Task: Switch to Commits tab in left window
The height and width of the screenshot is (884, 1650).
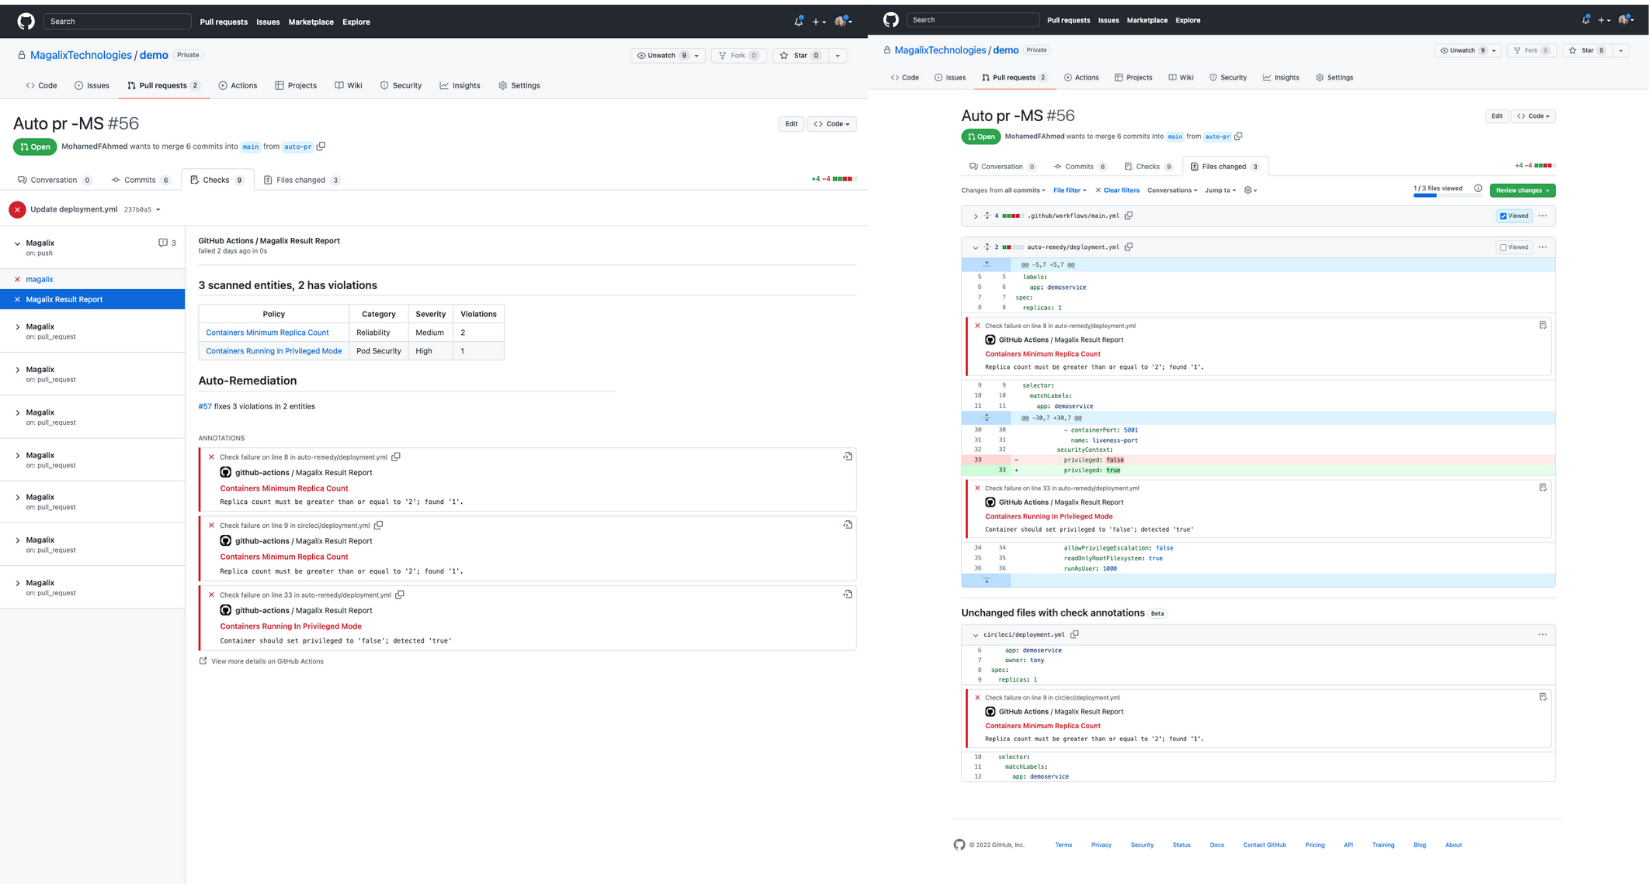Action: click(141, 180)
